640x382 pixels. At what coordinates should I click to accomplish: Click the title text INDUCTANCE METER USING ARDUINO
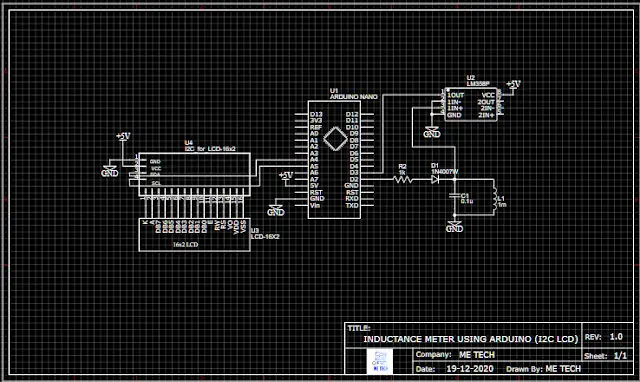coord(471,339)
